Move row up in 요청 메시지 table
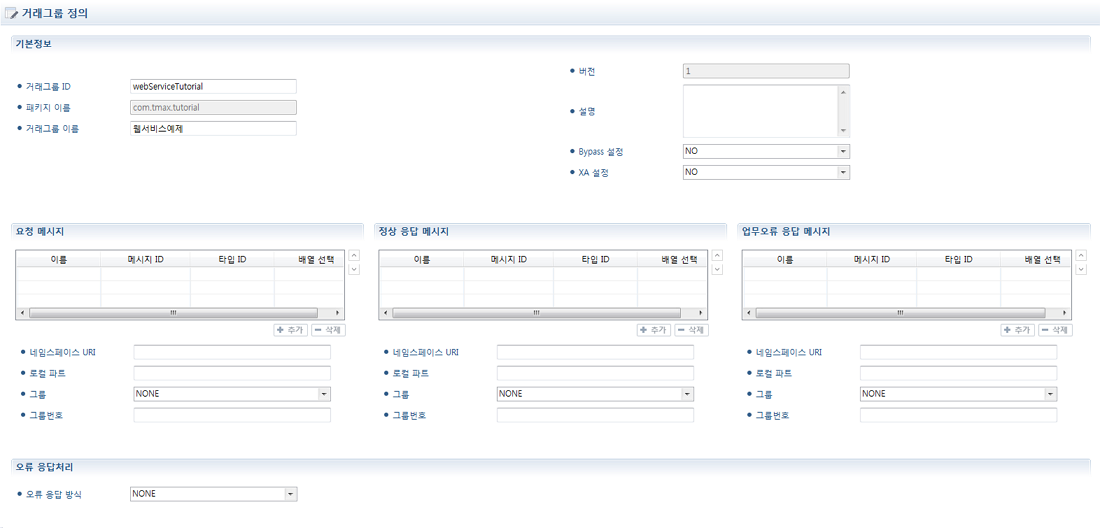The height and width of the screenshot is (528, 1100). 354,255
